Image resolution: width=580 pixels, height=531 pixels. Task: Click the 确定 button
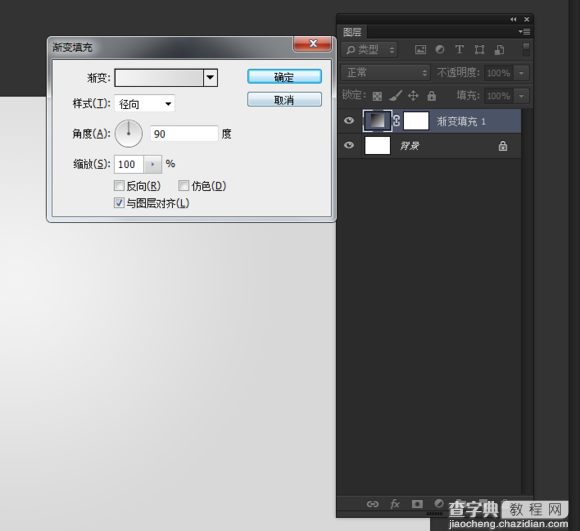pos(284,77)
